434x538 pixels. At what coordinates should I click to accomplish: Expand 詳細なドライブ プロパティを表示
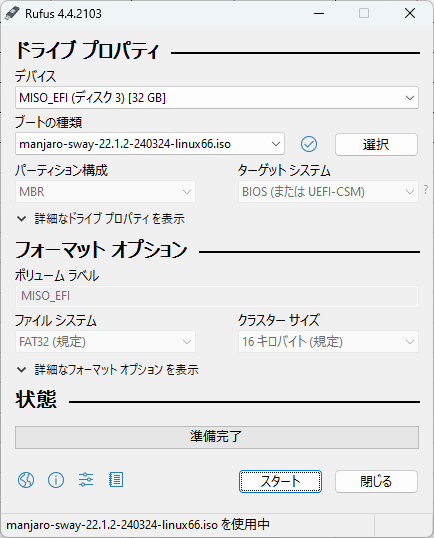101,219
